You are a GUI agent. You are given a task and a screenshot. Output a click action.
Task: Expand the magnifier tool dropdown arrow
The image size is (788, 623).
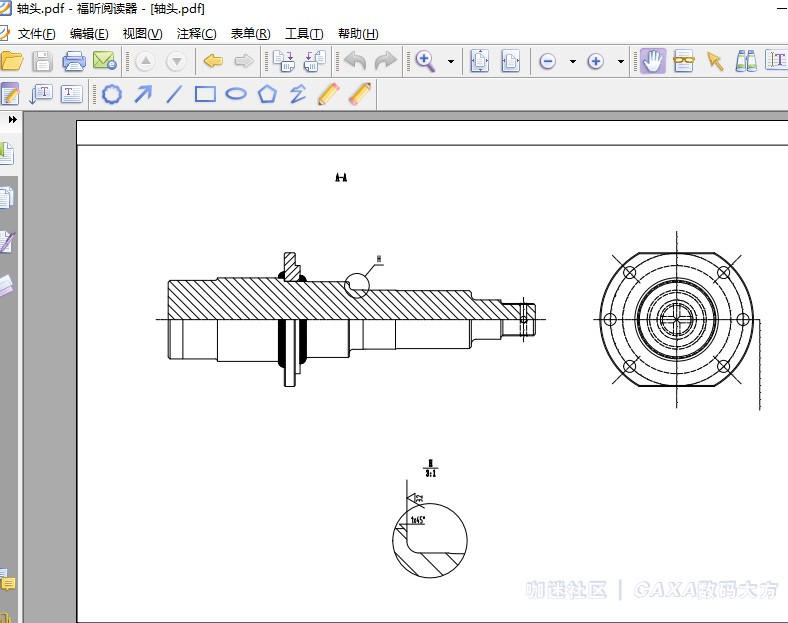click(x=451, y=62)
